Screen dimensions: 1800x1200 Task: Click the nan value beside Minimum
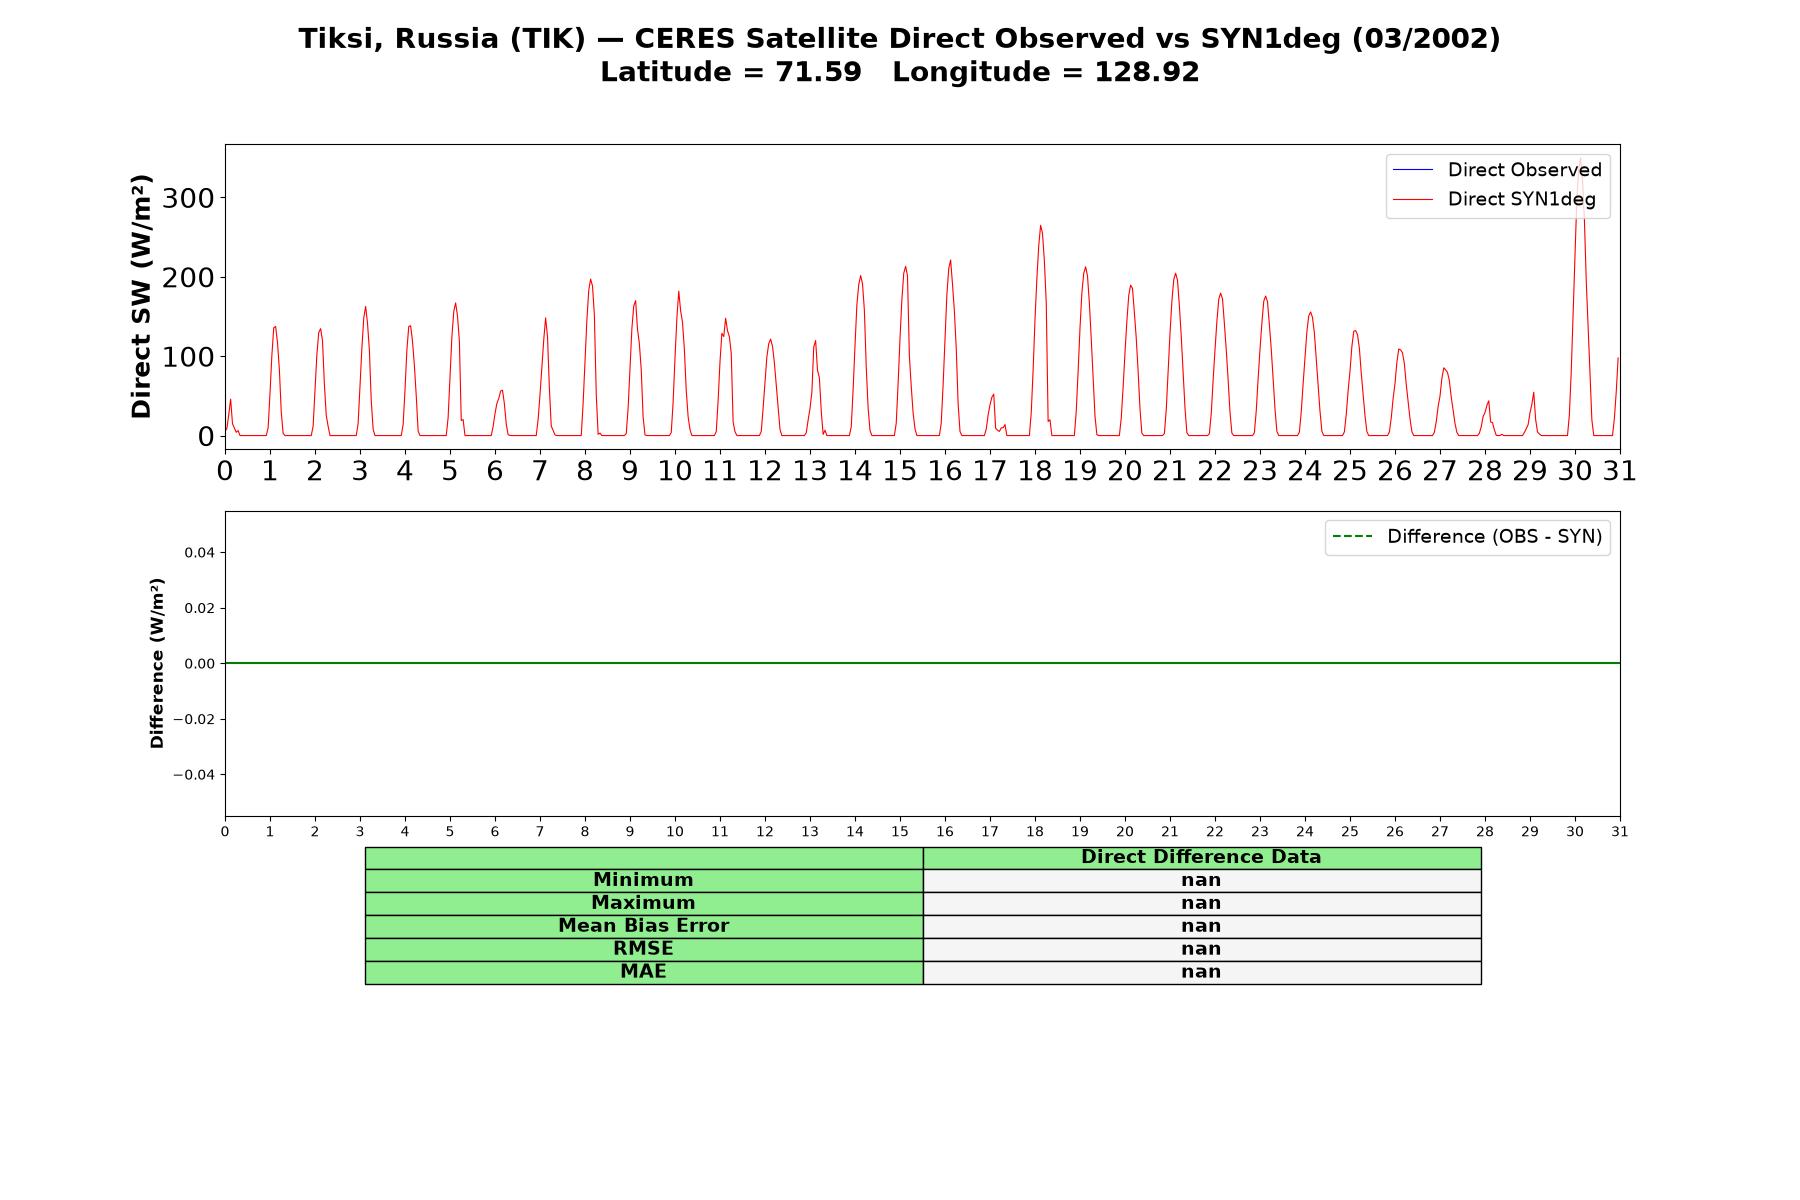coord(1201,880)
